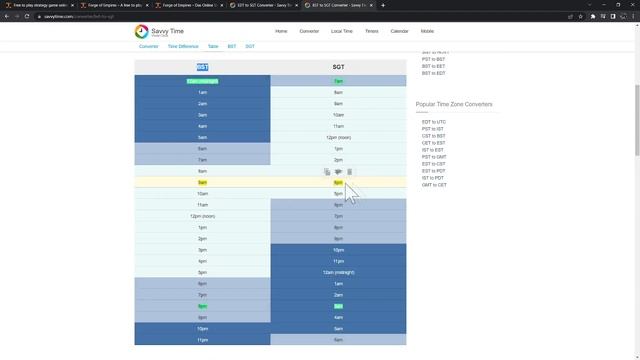Click the 10pm cell in SGT column
The width and height of the screenshot is (640, 360).
(x=338, y=250)
